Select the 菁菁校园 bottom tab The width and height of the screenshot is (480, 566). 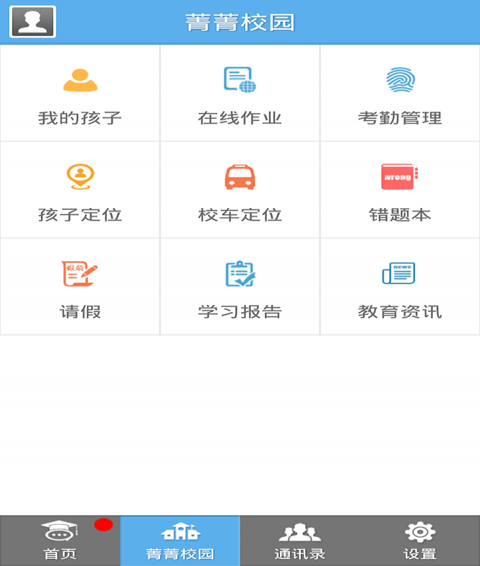(180, 540)
